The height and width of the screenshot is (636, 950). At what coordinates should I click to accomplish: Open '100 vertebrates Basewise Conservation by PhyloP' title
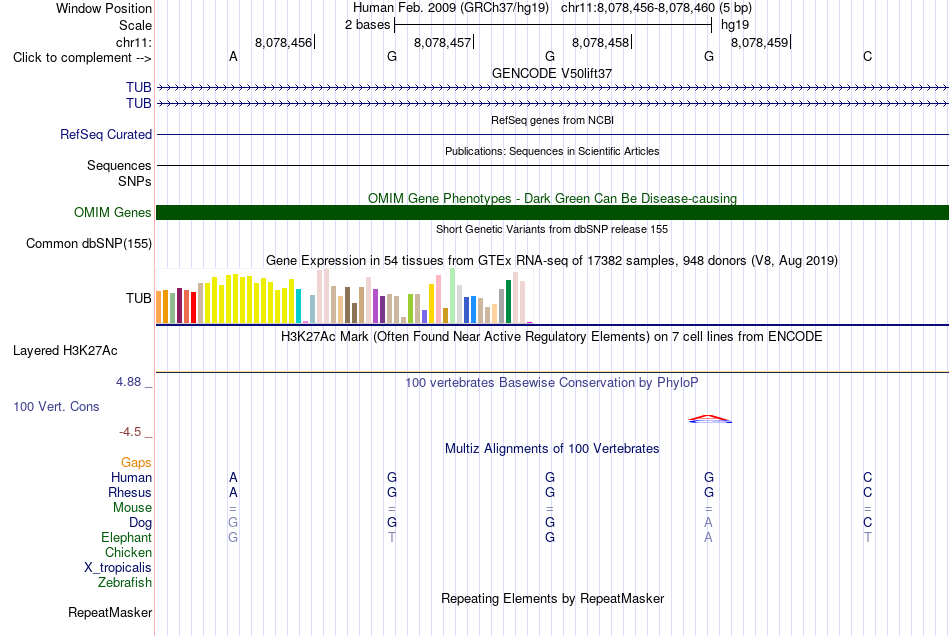[x=552, y=383]
